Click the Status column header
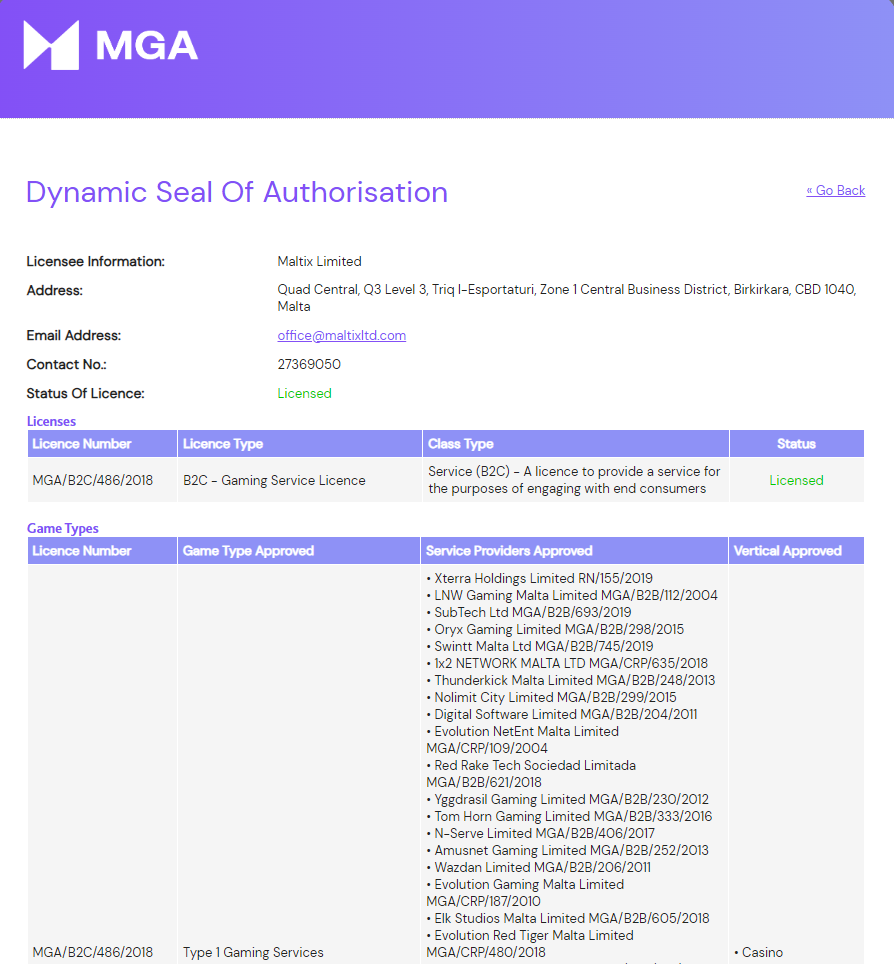Screen dimensions: 894x964 tap(796, 444)
